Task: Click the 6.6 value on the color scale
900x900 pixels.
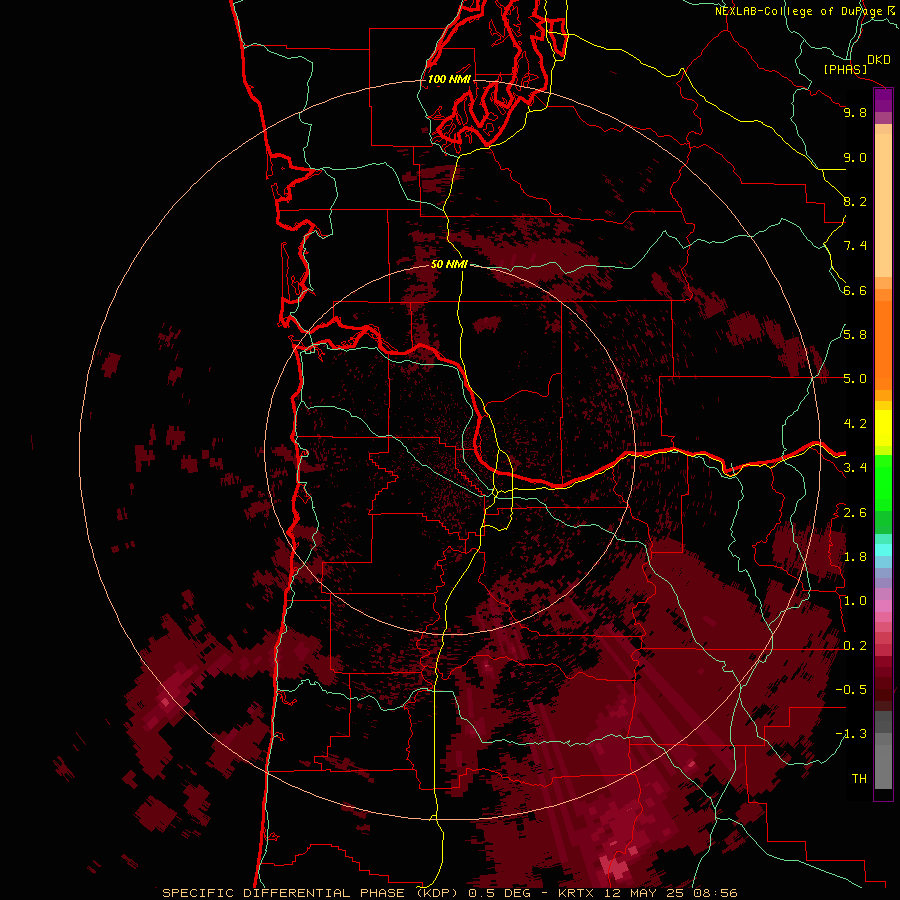Action: coord(855,290)
